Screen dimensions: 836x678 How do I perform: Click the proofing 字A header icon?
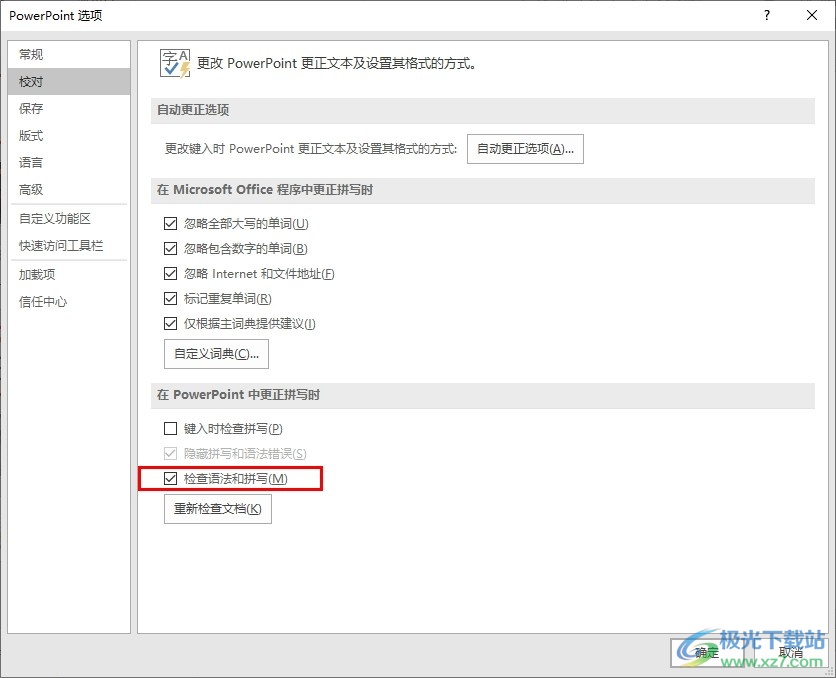point(175,63)
